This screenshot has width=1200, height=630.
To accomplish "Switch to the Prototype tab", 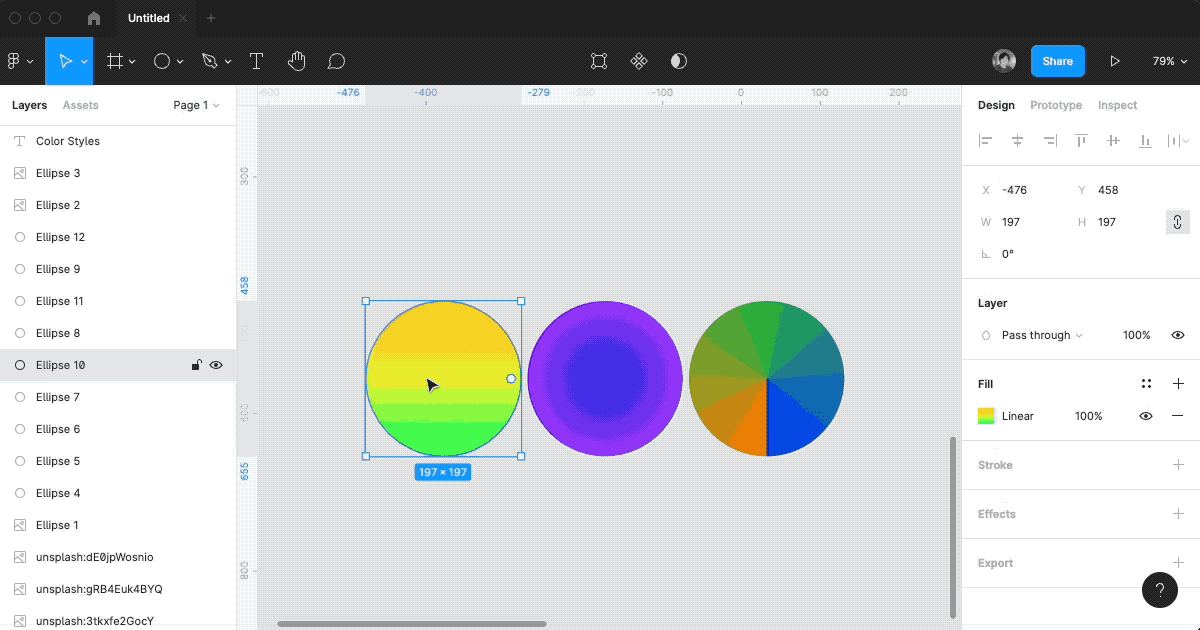I will [1056, 105].
